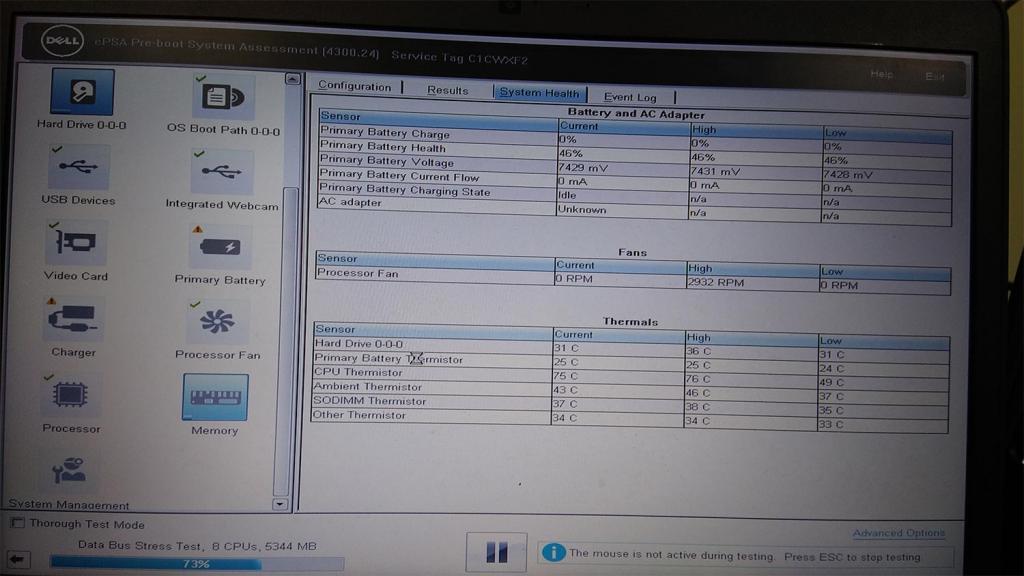
Task: Click the 75 C current CPU temperature
Action: coord(566,376)
